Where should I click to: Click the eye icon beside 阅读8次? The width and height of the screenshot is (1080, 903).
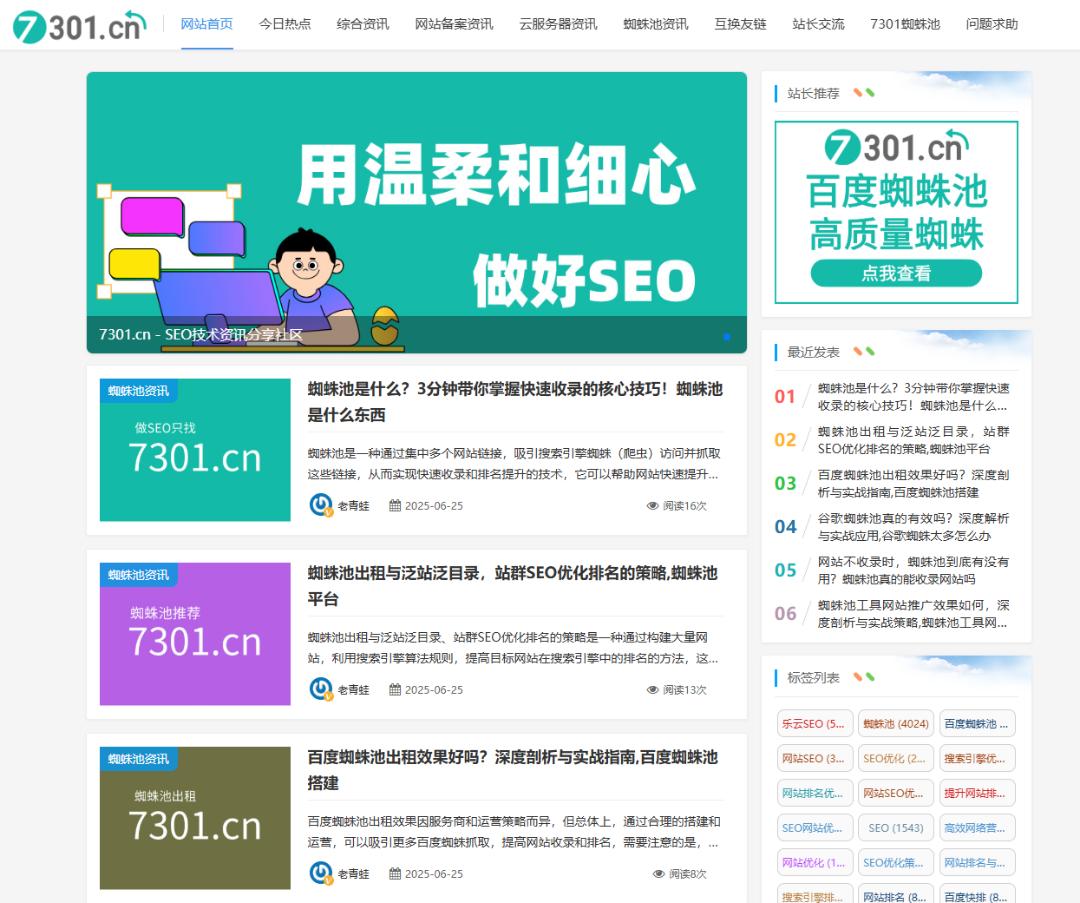658,873
